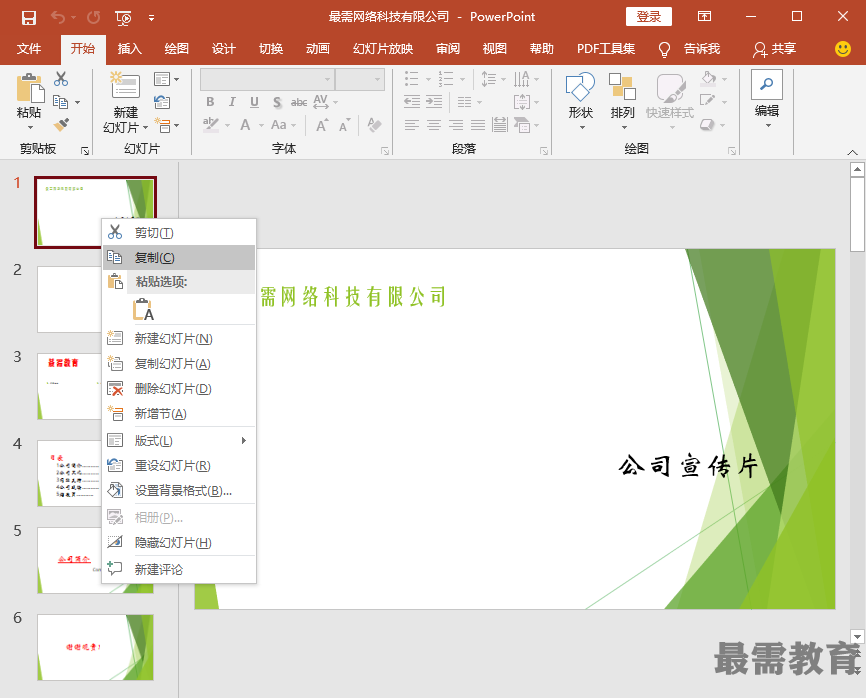
Task: Toggle Bold formatting
Action: tap(210, 102)
